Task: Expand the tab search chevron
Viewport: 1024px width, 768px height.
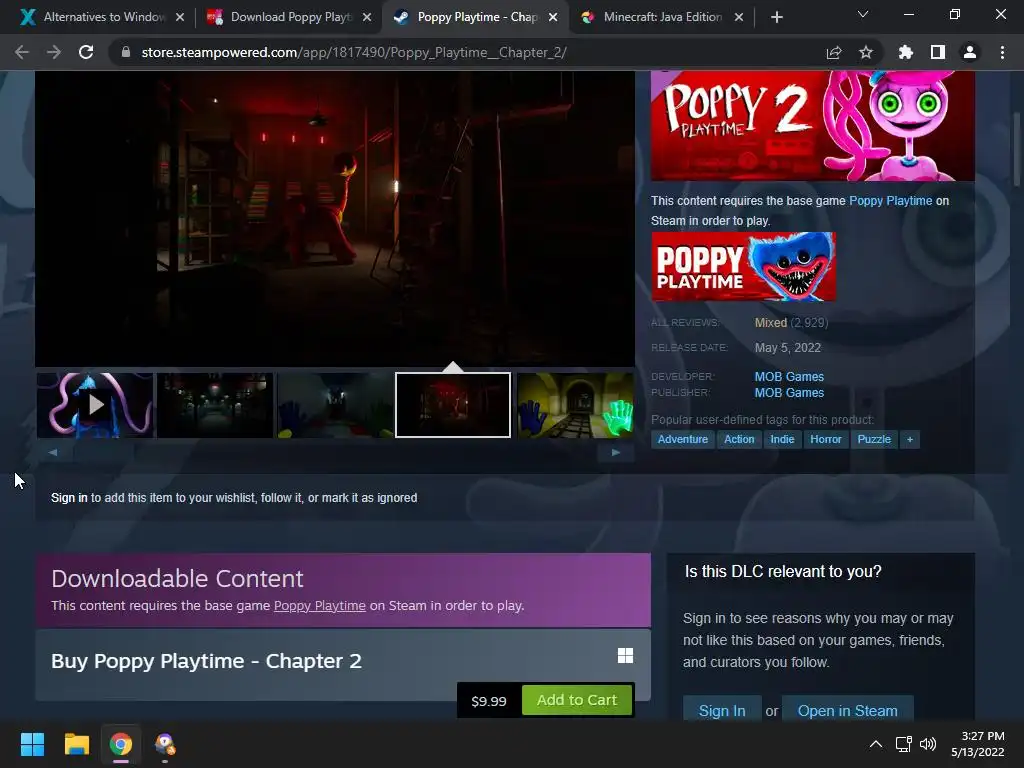Action: [x=863, y=14]
